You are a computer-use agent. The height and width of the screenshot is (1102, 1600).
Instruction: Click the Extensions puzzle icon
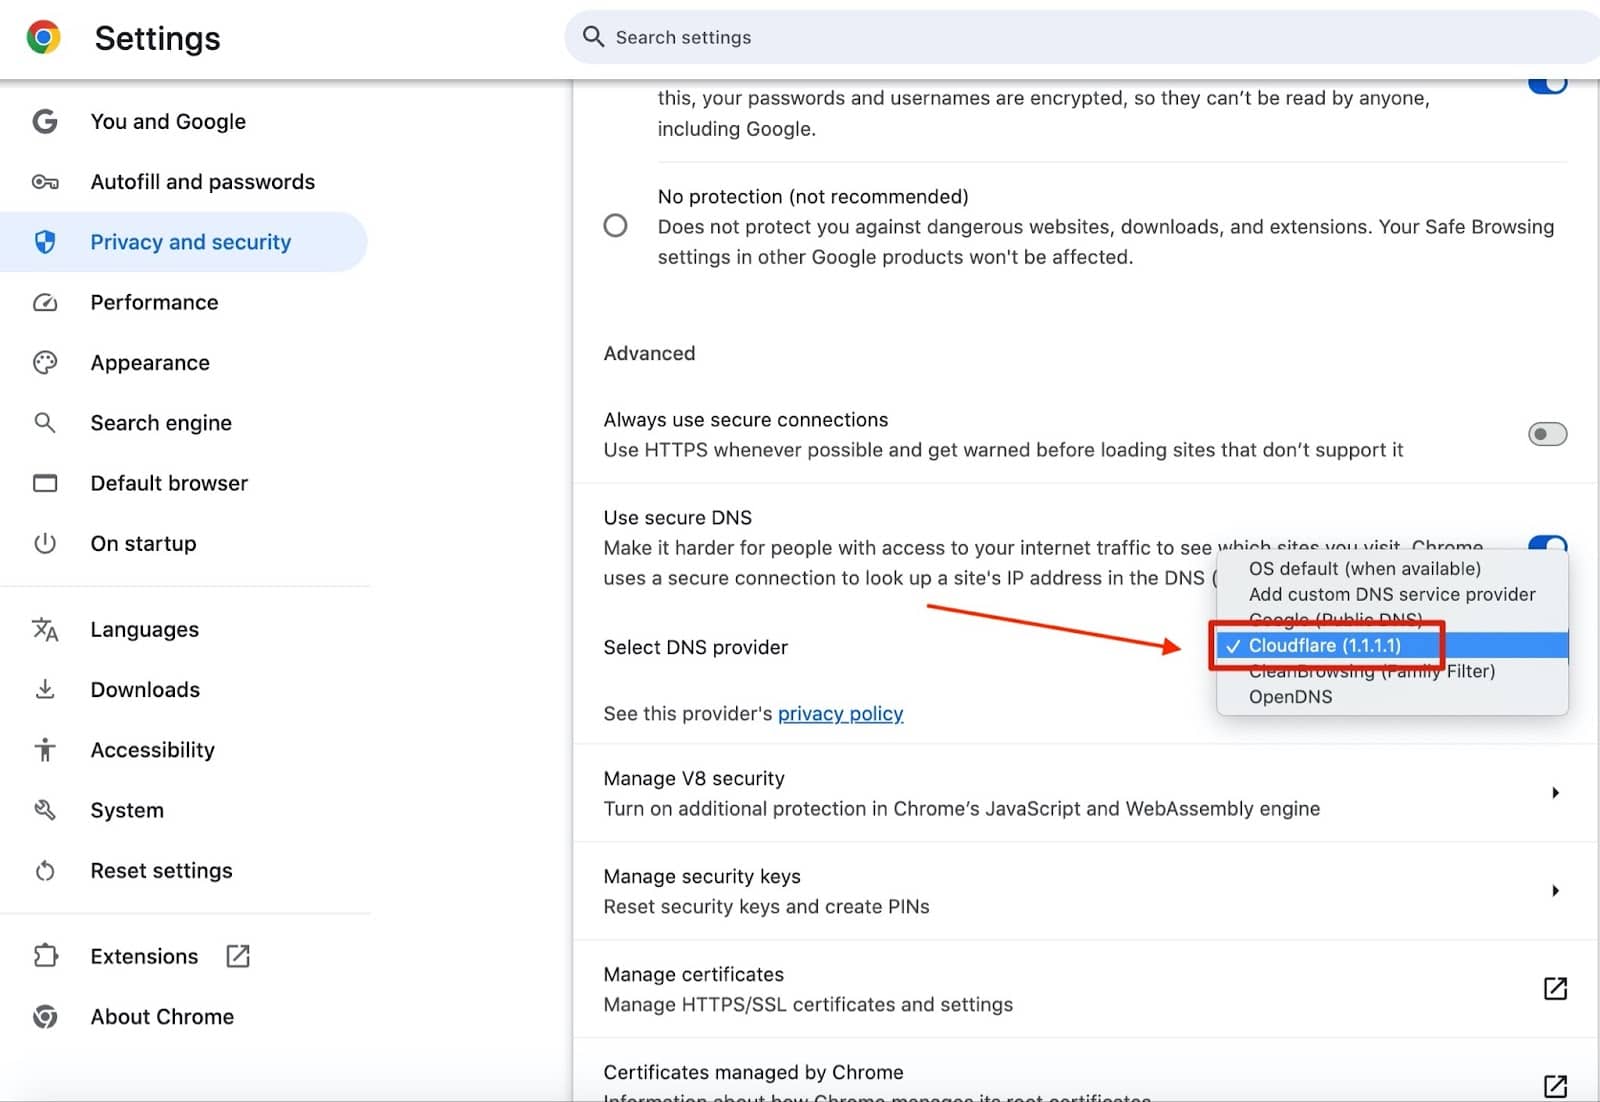coord(45,956)
